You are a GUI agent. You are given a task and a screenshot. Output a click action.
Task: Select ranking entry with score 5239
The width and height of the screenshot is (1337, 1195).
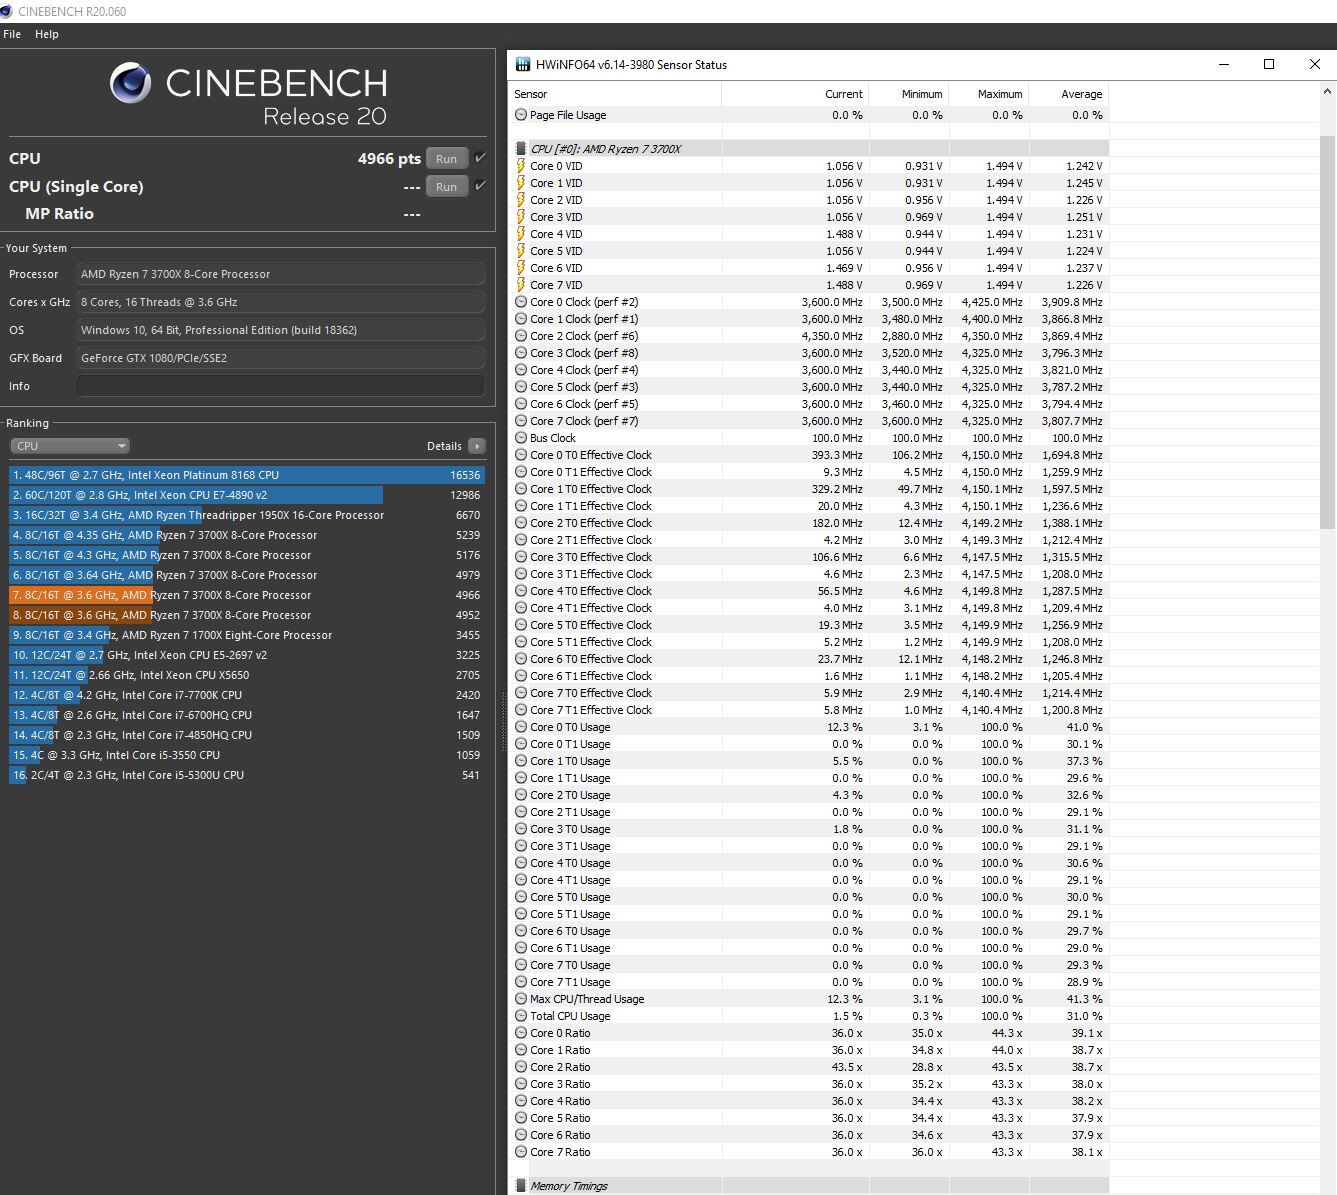(x=247, y=535)
